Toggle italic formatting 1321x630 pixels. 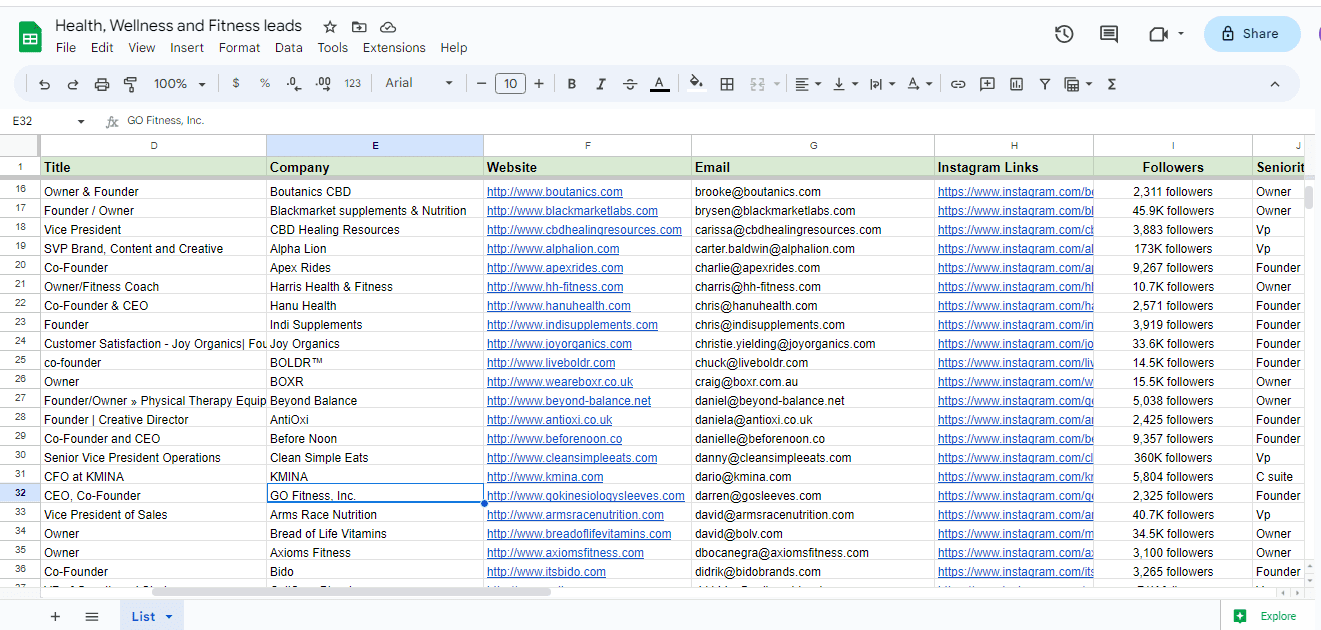click(x=601, y=84)
